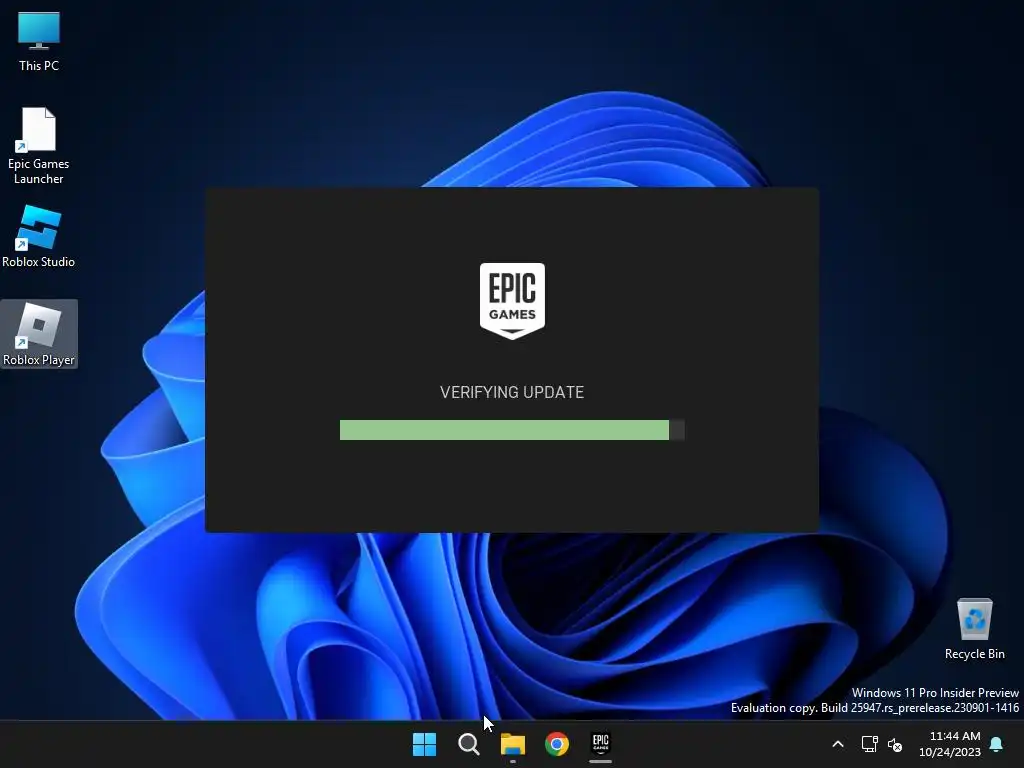Viewport: 1024px width, 768px height.
Task: Click the Epic Games taskbar icon
Action: pyautogui.click(x=600, y=743)
